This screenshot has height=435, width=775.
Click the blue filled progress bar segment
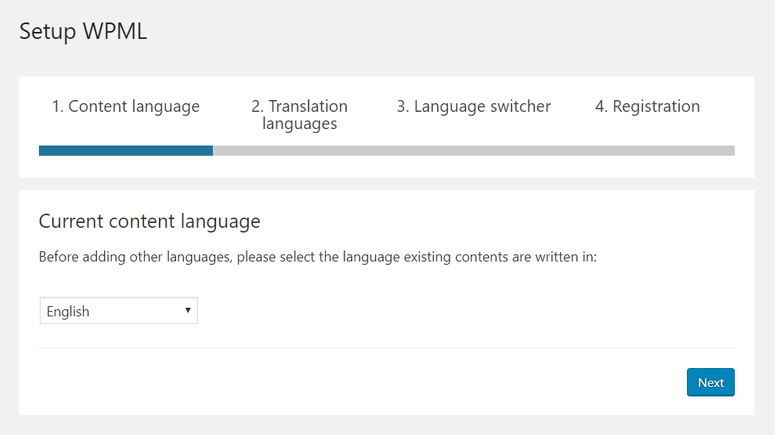(x=126, y=151)
